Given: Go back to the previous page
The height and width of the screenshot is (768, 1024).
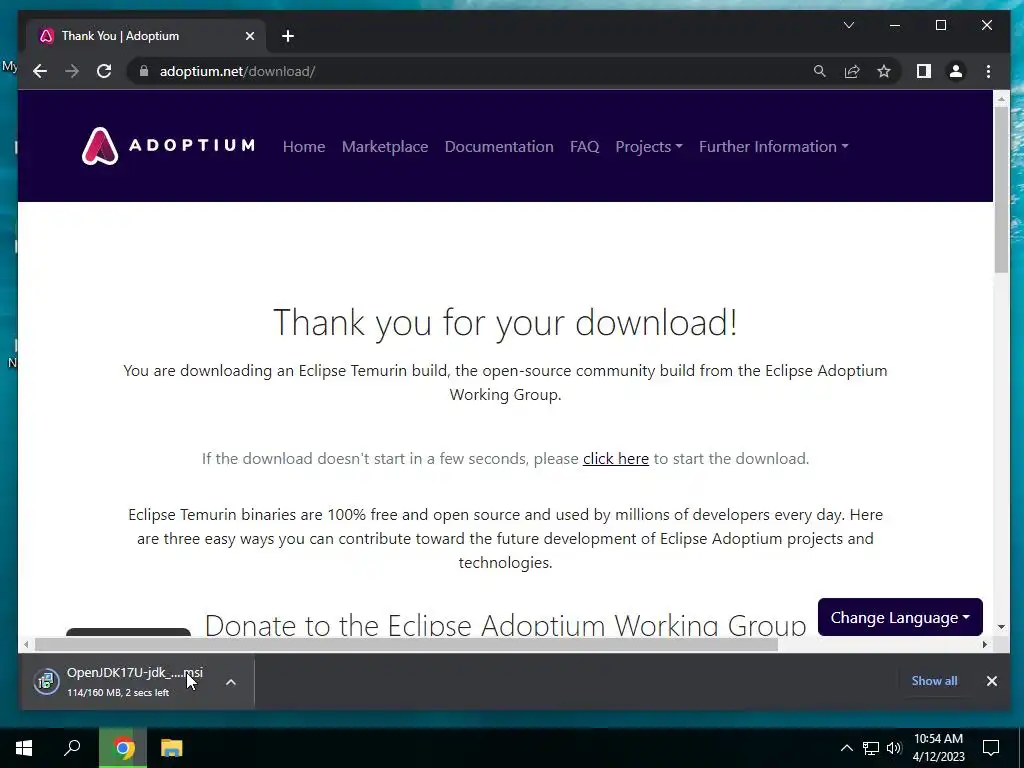Looking at the screenshot, I should tap(40, 71).
